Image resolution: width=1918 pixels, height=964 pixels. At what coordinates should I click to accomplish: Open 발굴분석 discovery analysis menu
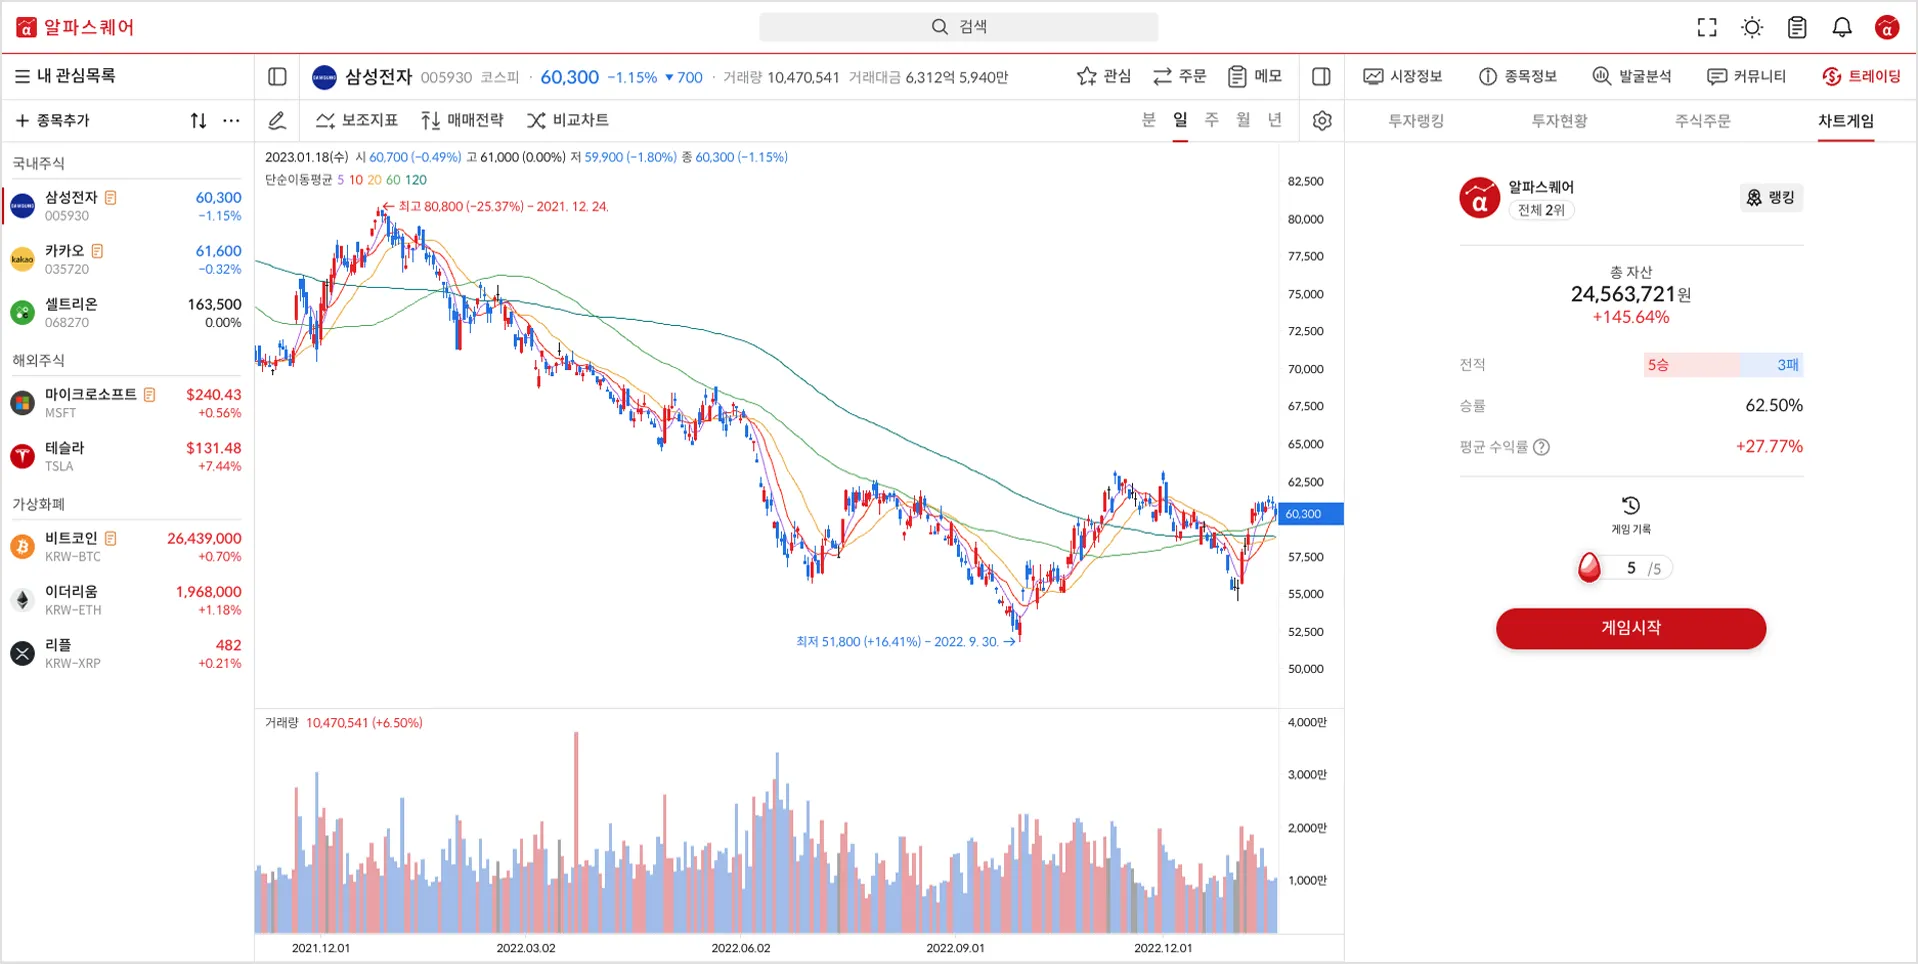1632,77
